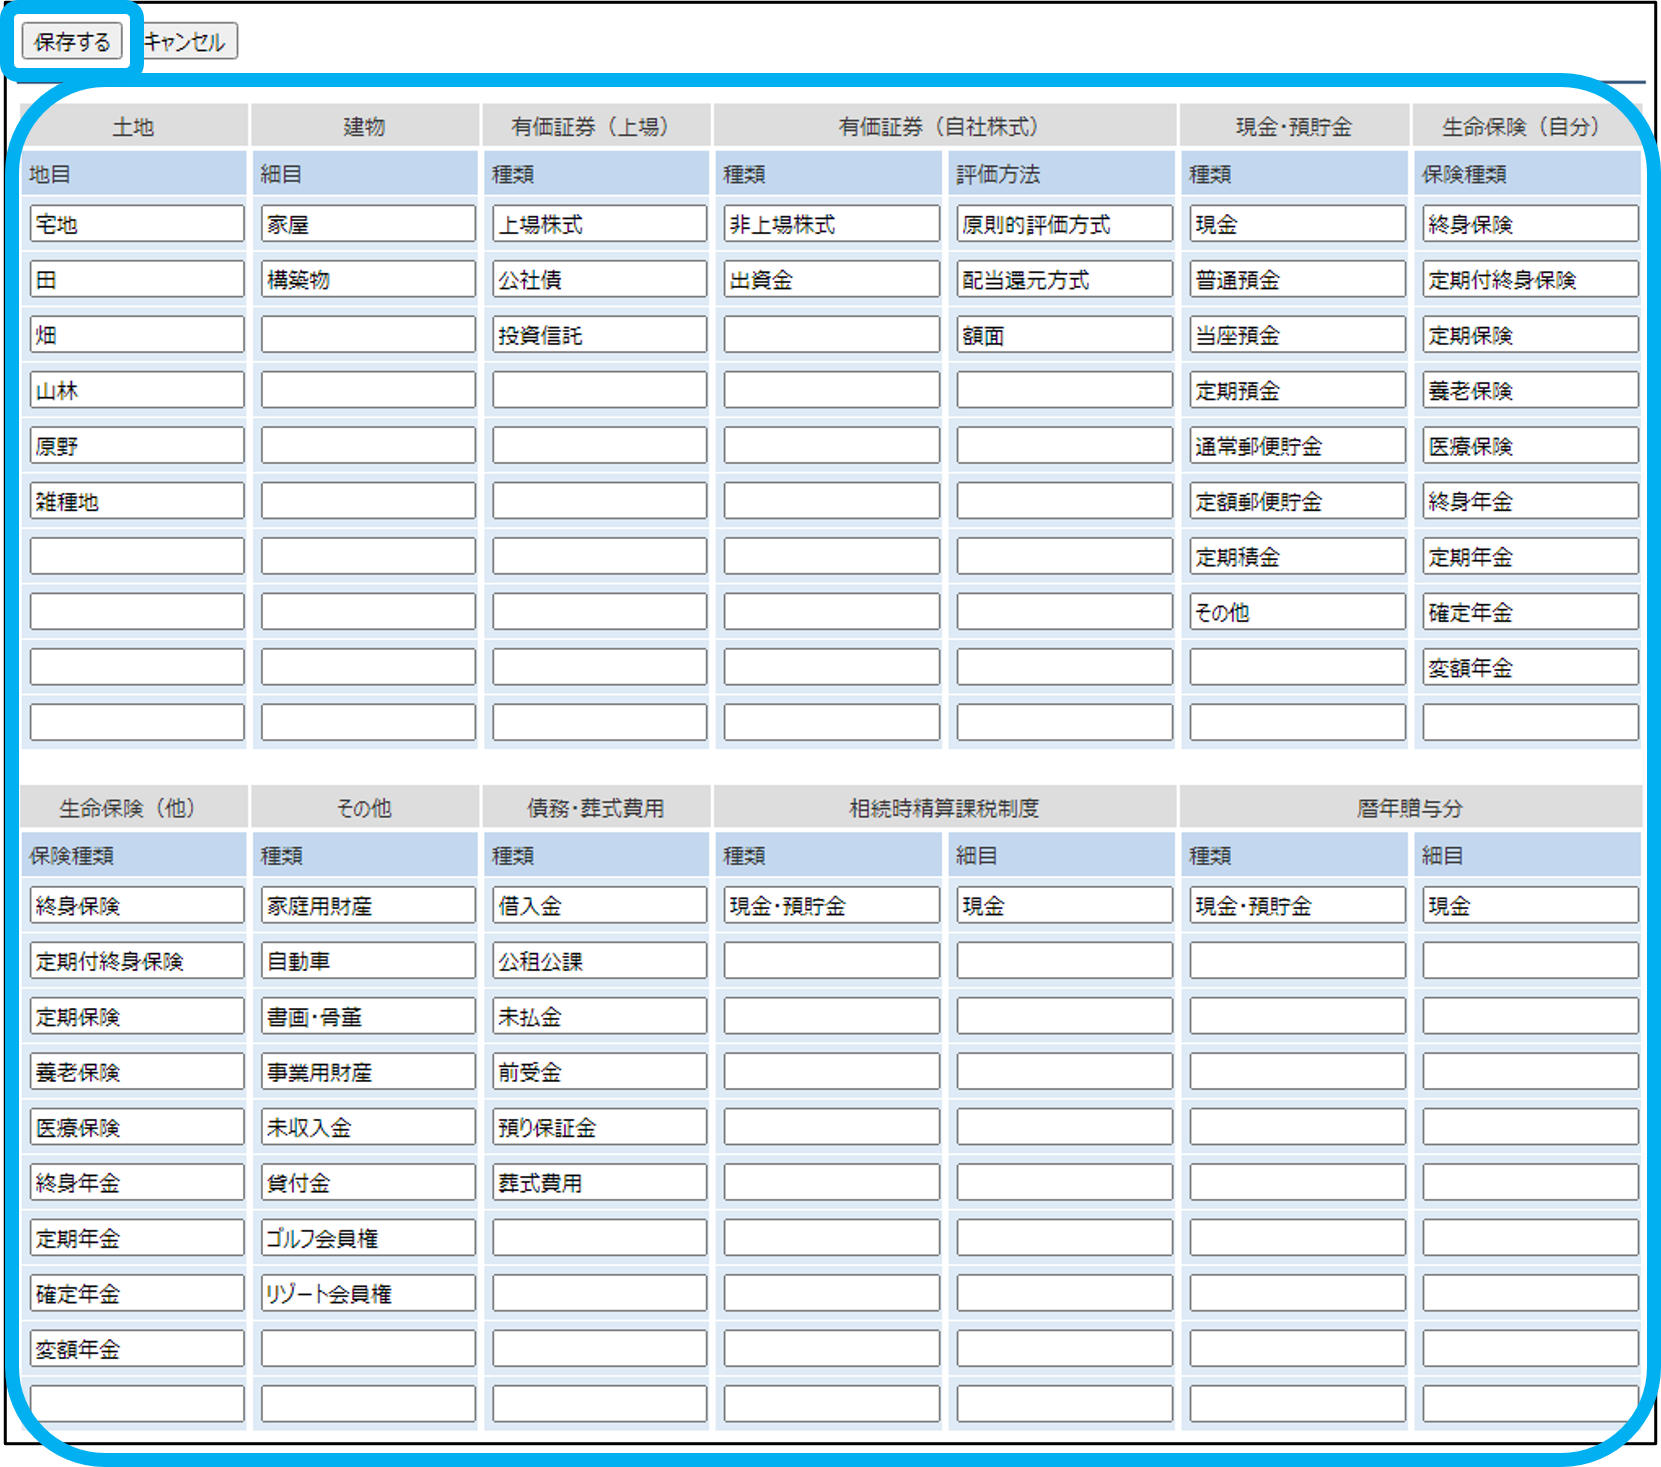Click the 配当還元方式 field
Screen dimensions: 1661x1467
point(1064,280)
